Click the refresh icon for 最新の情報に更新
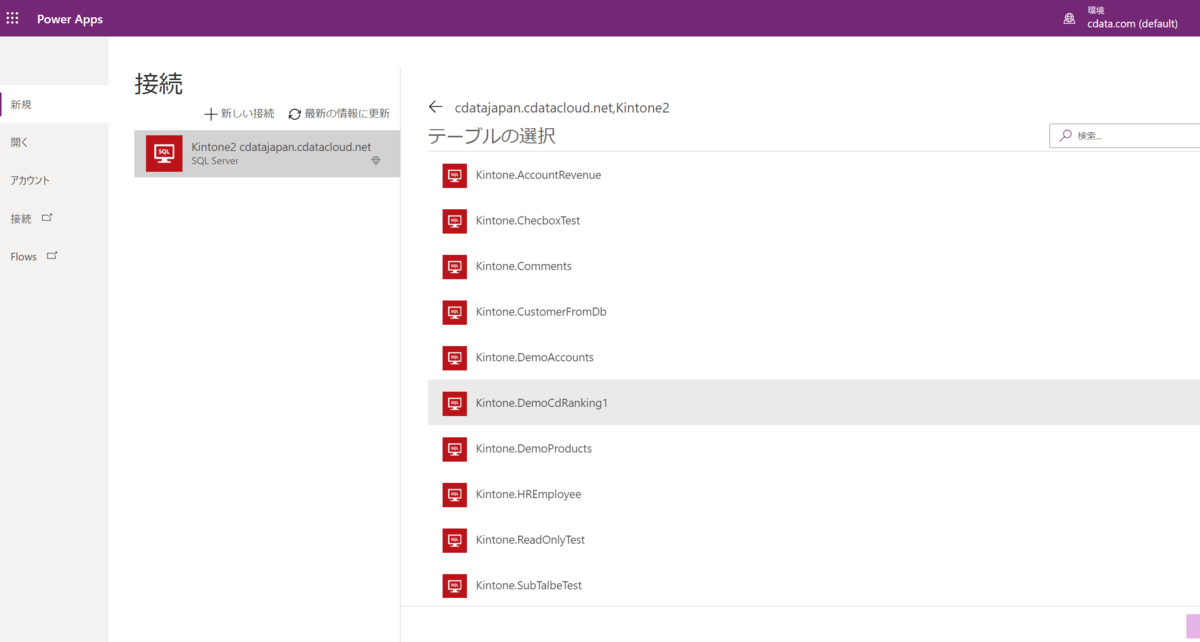Viewport: 1200px width, 642px height. [295, 114]
